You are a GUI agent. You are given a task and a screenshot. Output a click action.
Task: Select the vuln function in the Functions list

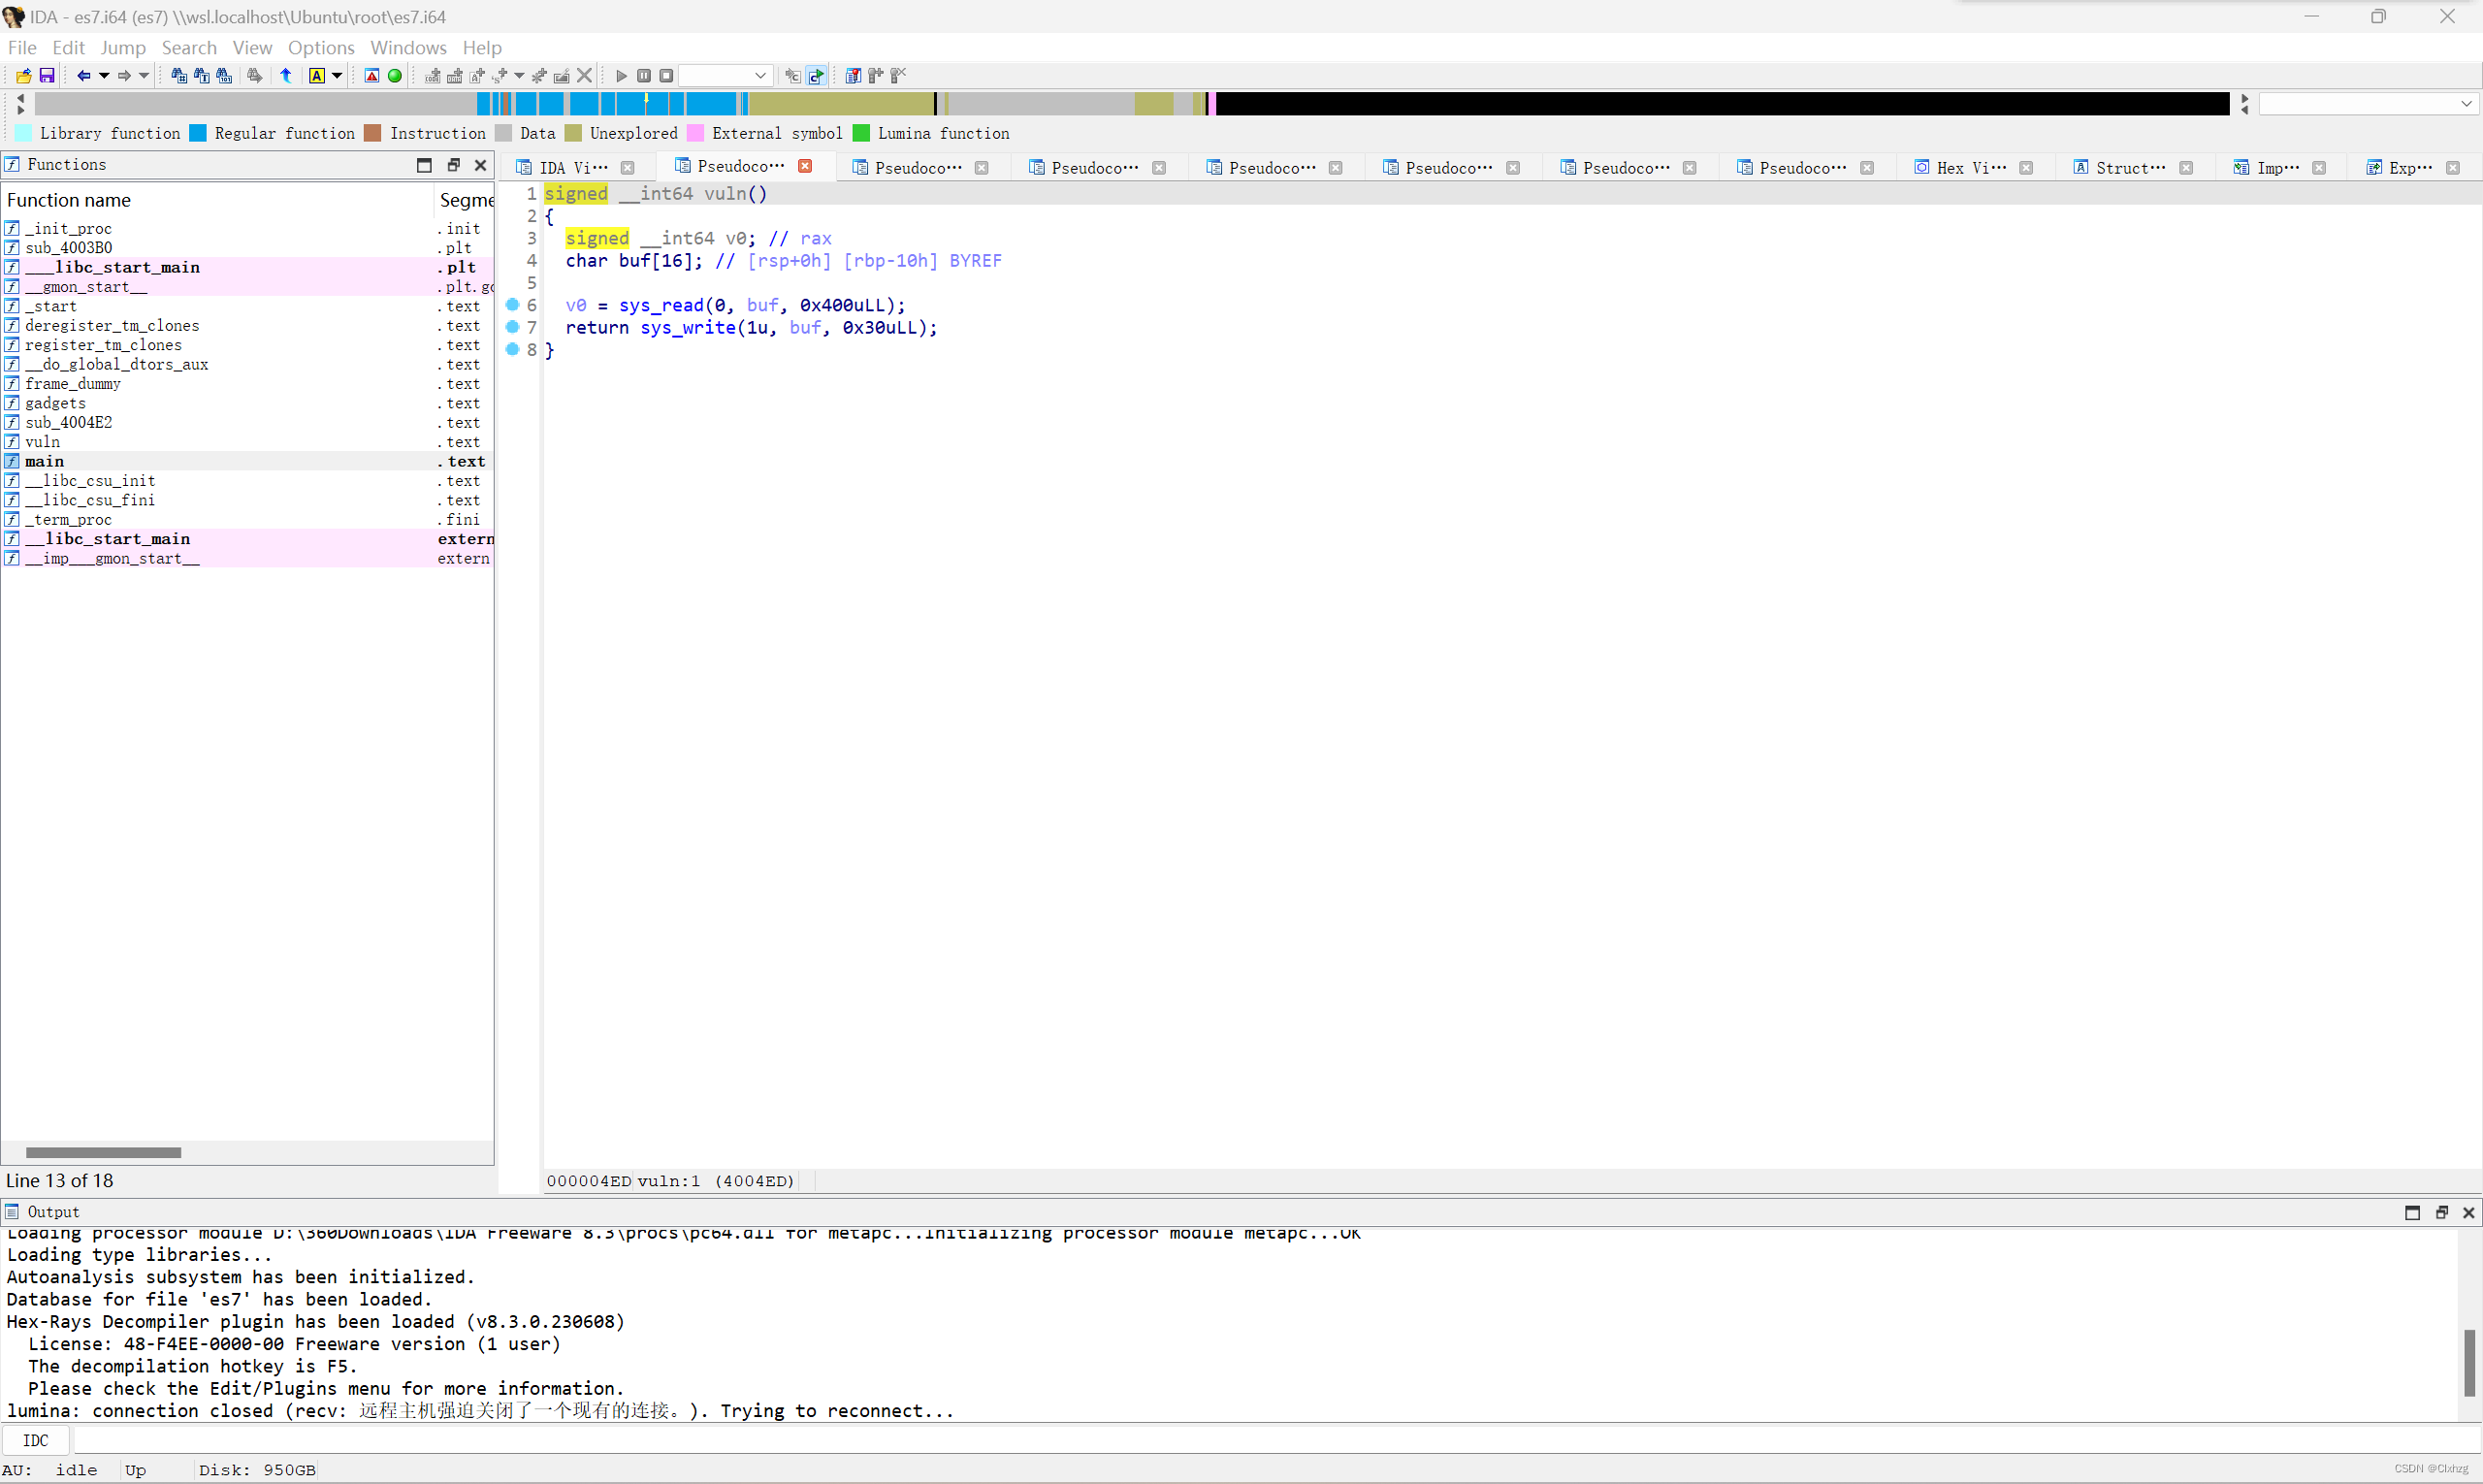(x=247, y=442)
